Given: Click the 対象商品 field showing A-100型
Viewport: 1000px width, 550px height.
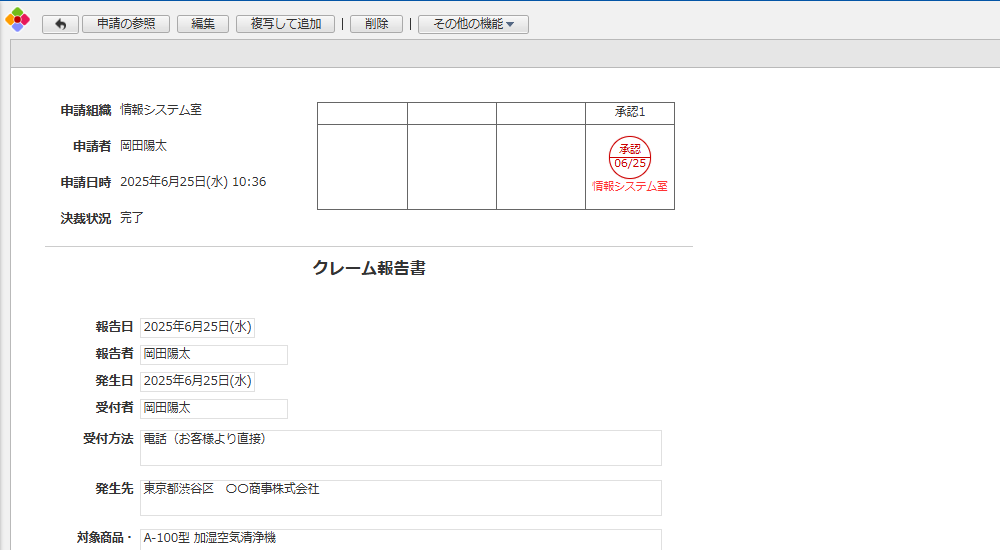Looking at the screenshot, I should pyautogui.click(x=400, y=538).
